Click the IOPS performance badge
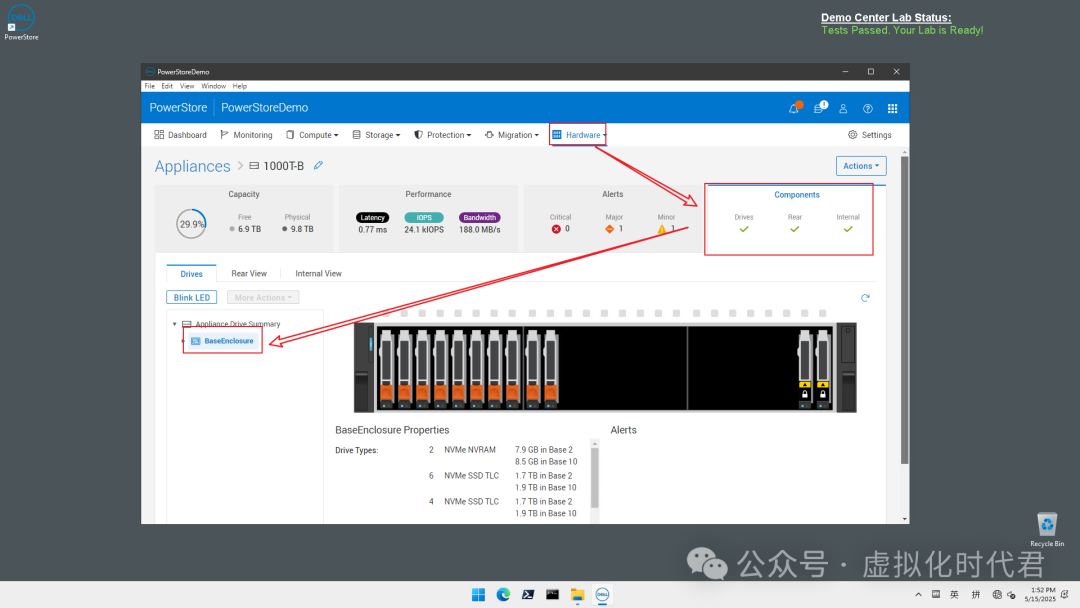 (x=424, y=218)
